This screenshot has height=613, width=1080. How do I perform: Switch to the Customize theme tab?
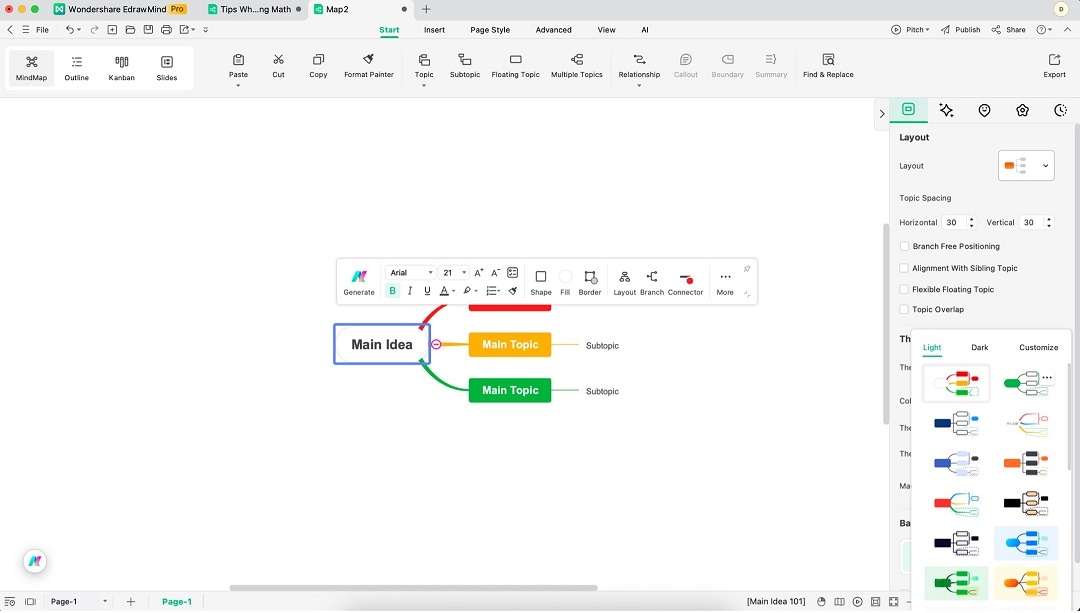[x=1038, y=347]
